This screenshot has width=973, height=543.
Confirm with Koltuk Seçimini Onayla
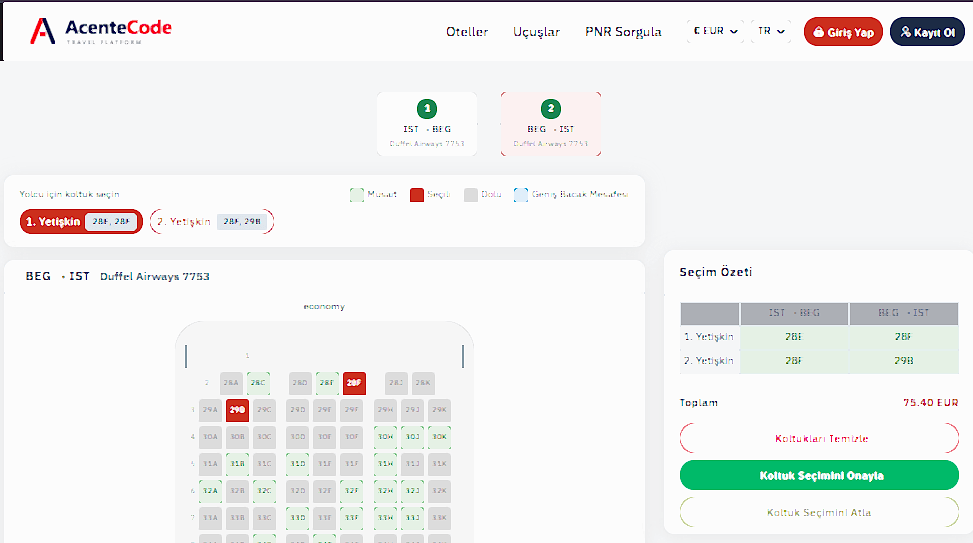[819, 475]
